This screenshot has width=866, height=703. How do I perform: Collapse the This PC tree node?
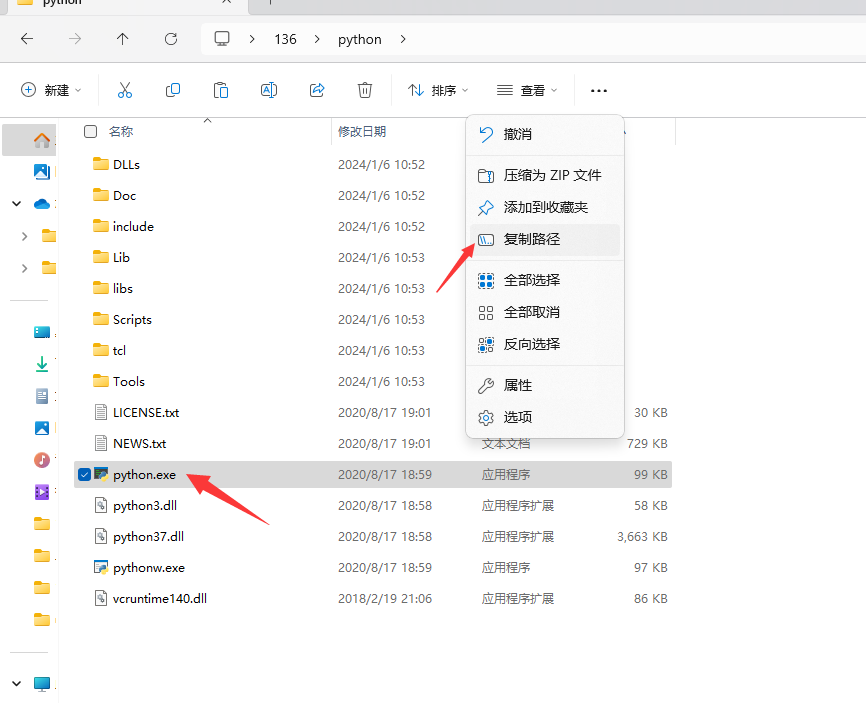pos(17,684)
